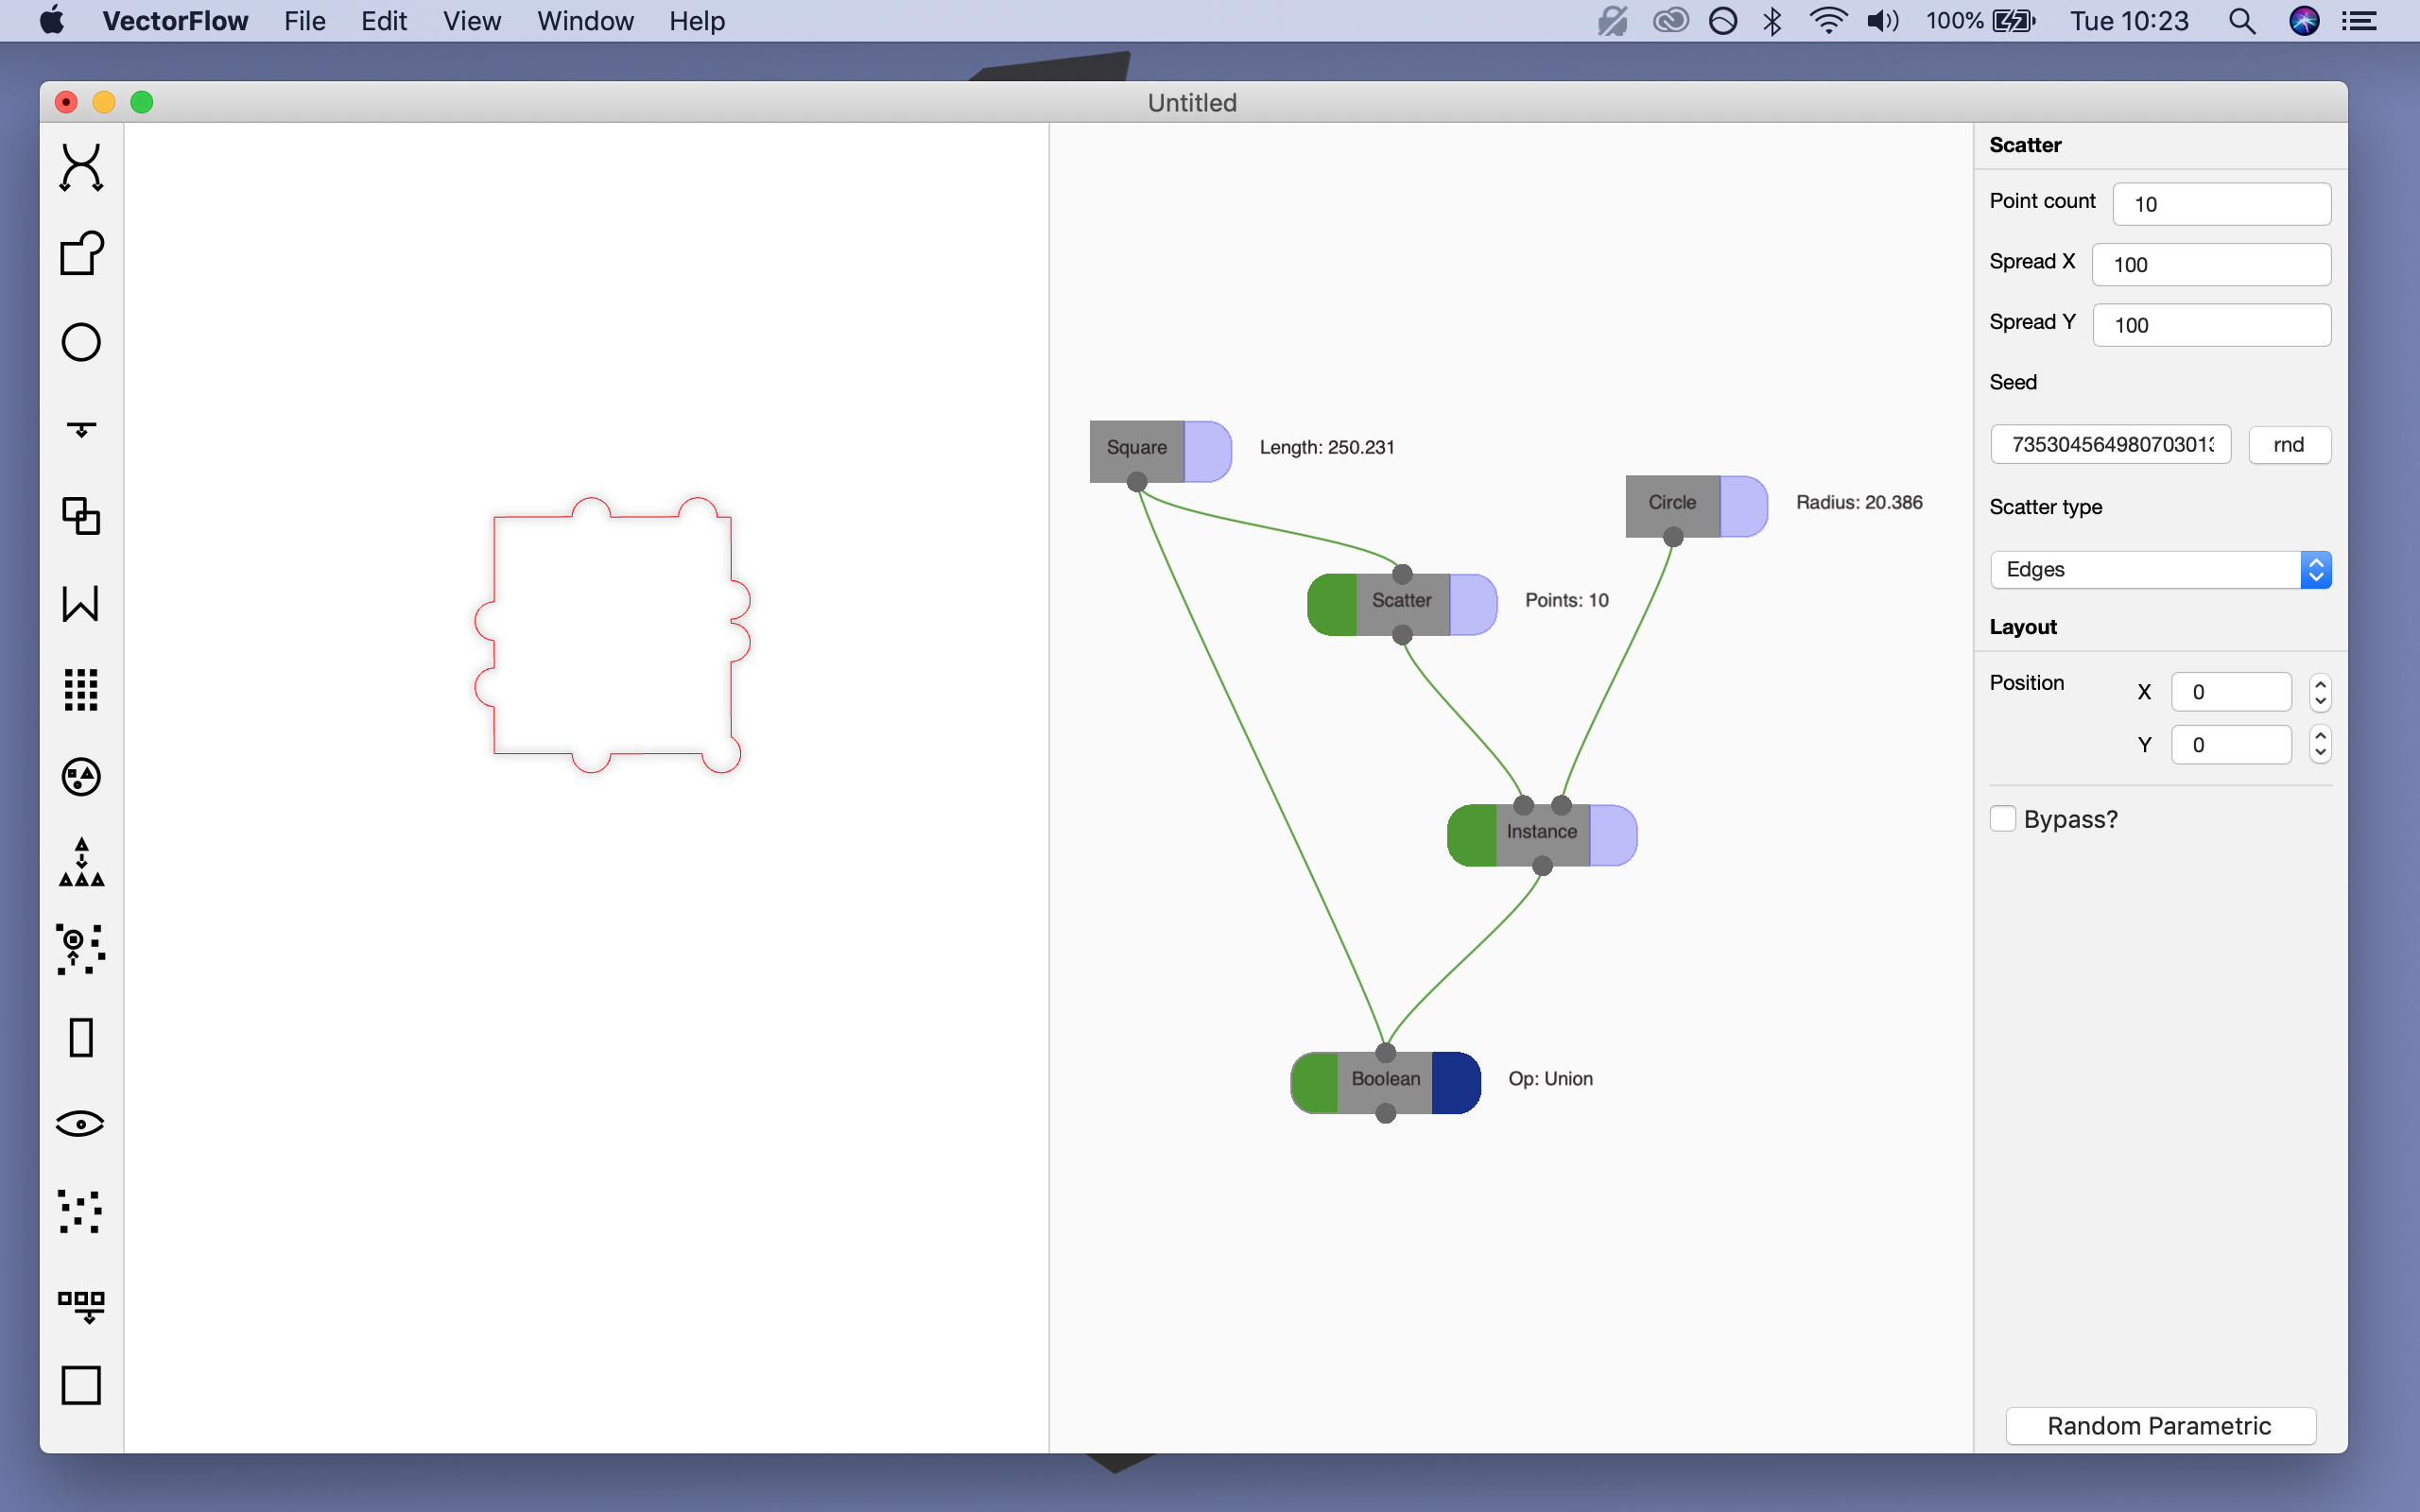Click the Position Y stepper control
This screenshot has width=2420, height=1512.
(2320, 744)
